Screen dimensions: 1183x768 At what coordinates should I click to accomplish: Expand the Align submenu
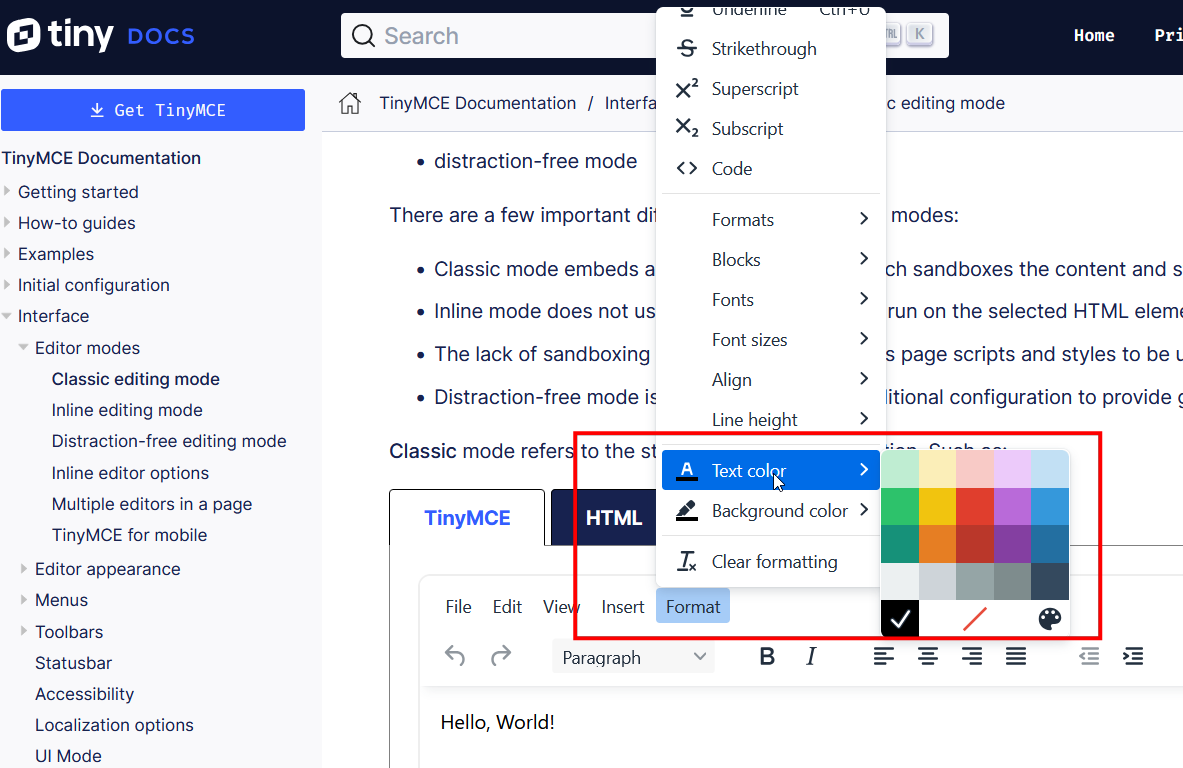pos(771,379)
